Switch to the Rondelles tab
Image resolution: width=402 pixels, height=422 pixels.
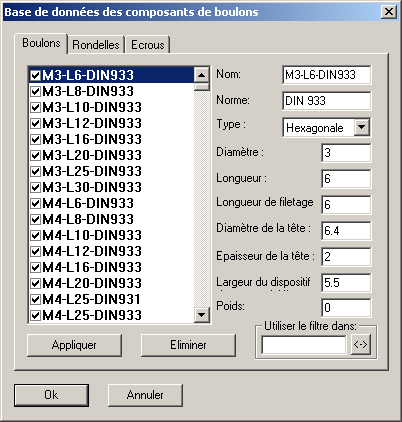click(x=96, y=44)
